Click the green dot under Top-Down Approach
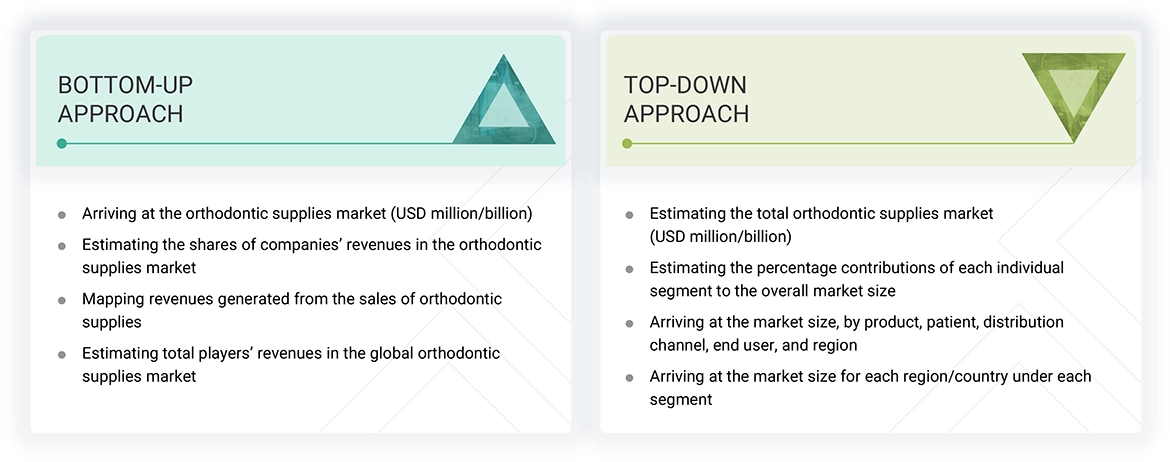Screen dimensions: 1170x462 pyautogui.click(x=627, y=144)
